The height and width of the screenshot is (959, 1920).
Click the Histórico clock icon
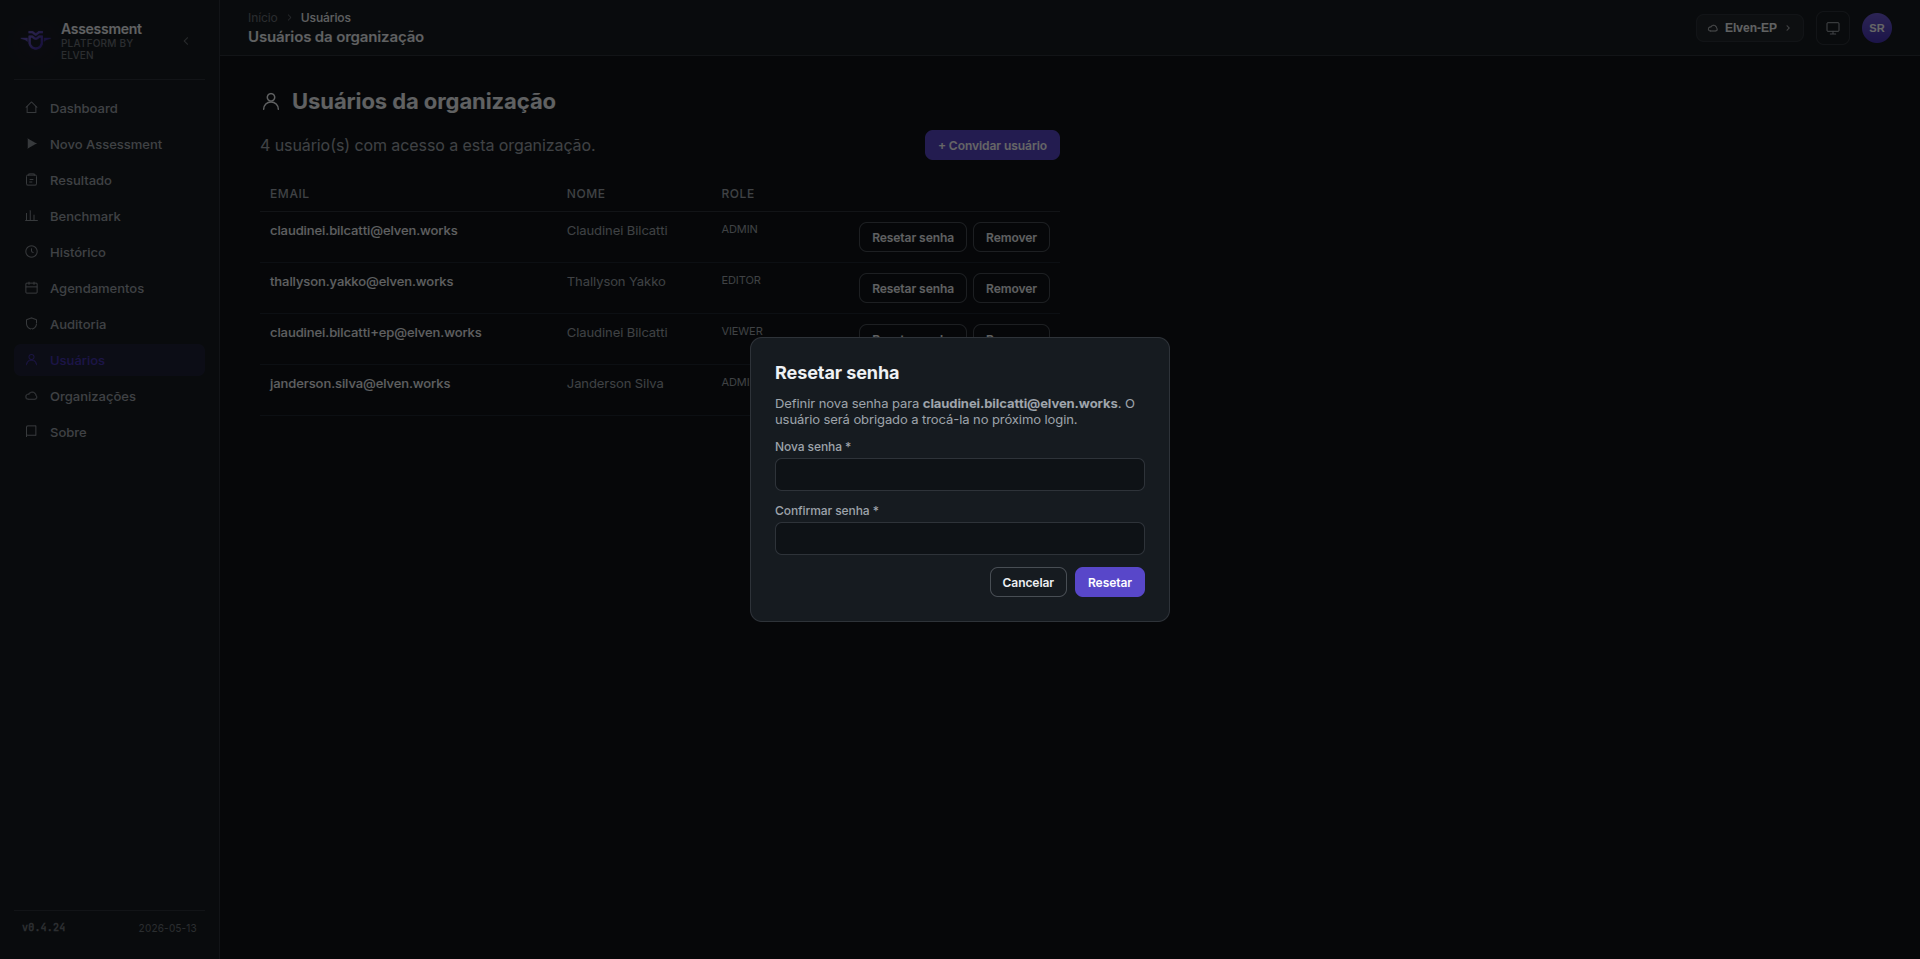tap(31, 252)
